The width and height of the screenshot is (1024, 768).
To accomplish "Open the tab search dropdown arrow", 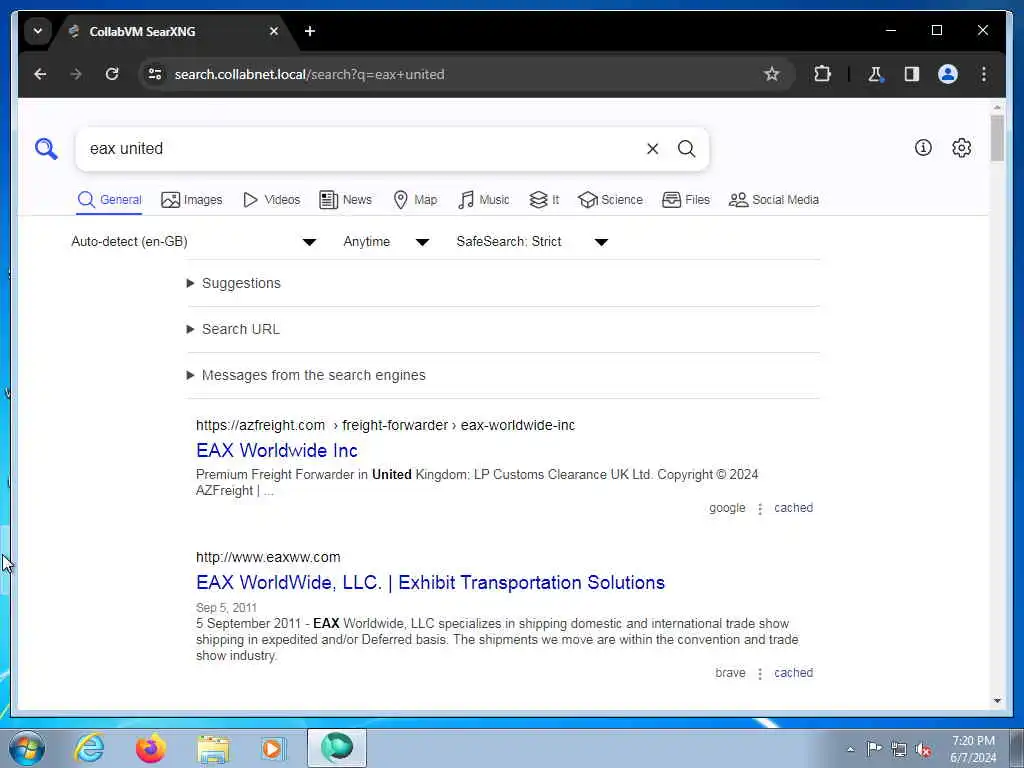I will click(38, 31).
